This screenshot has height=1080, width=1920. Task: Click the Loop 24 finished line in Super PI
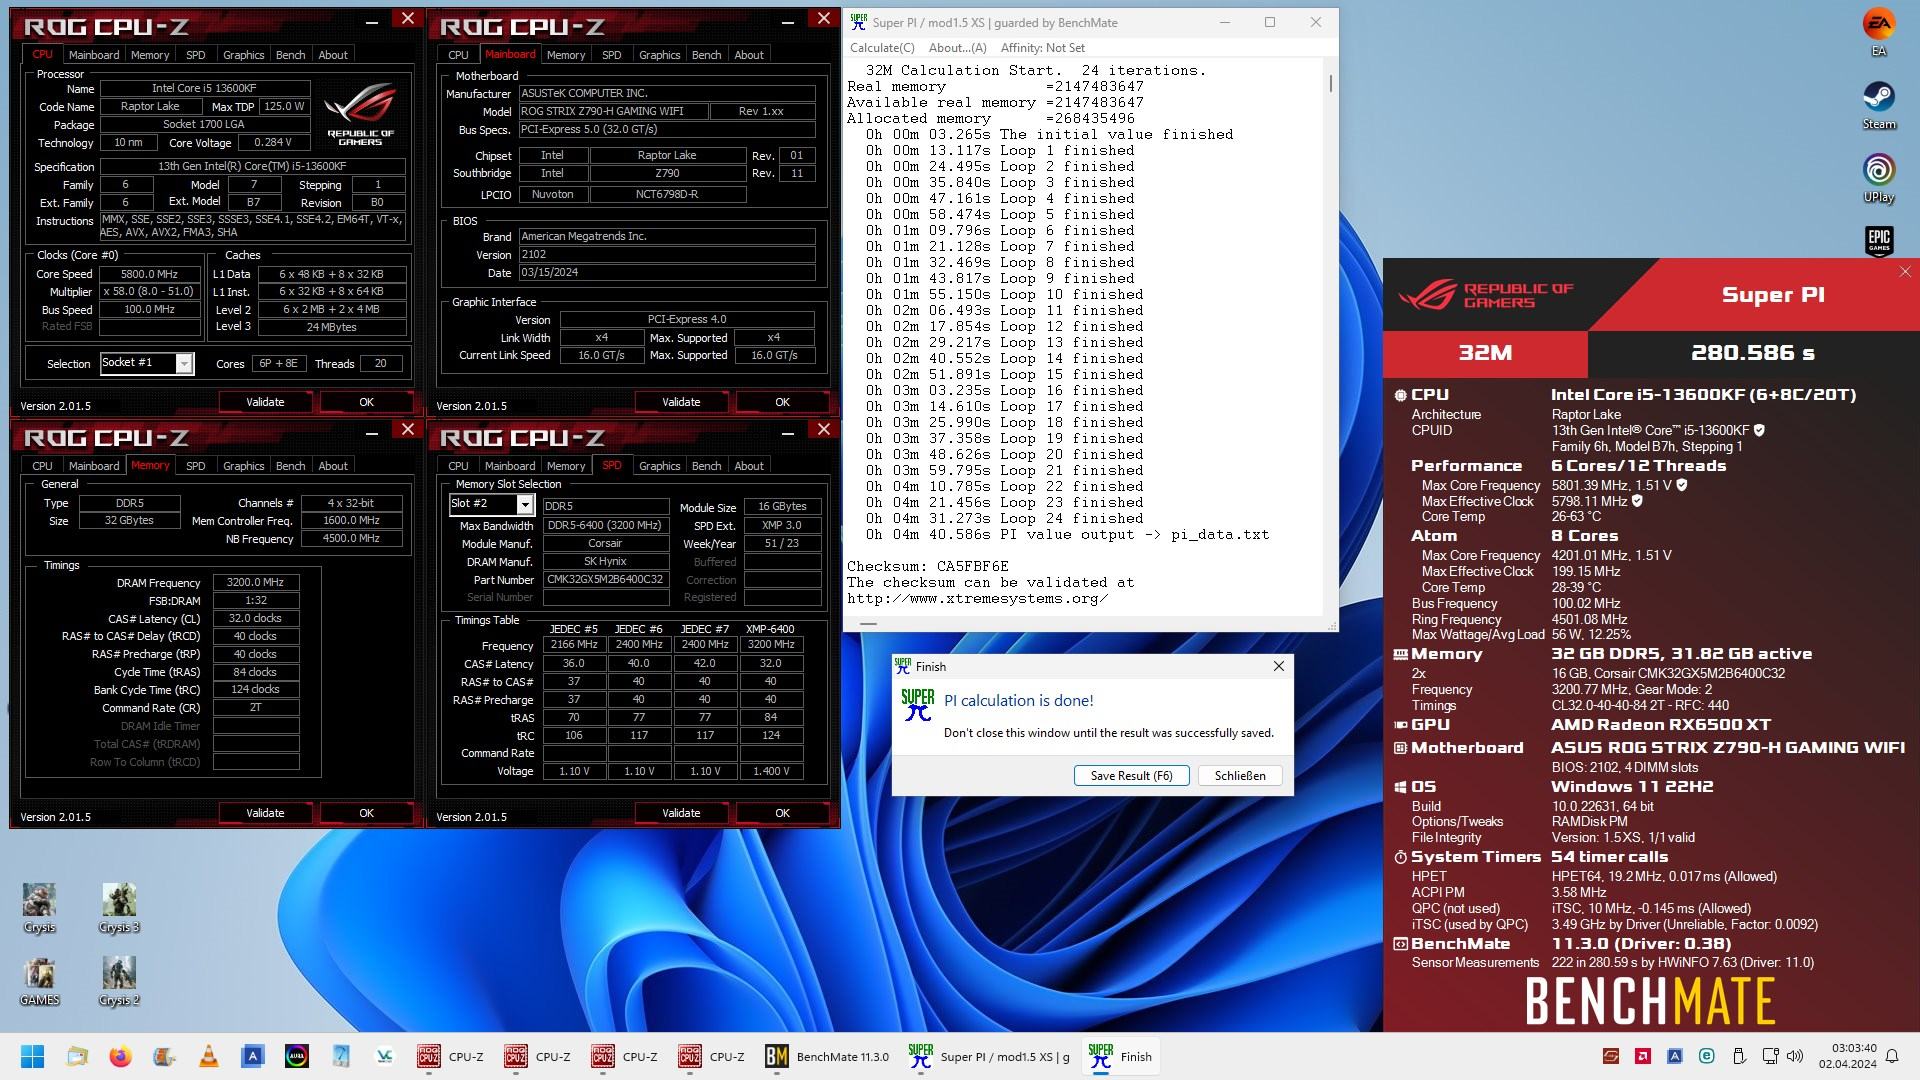click(1004, 518)
